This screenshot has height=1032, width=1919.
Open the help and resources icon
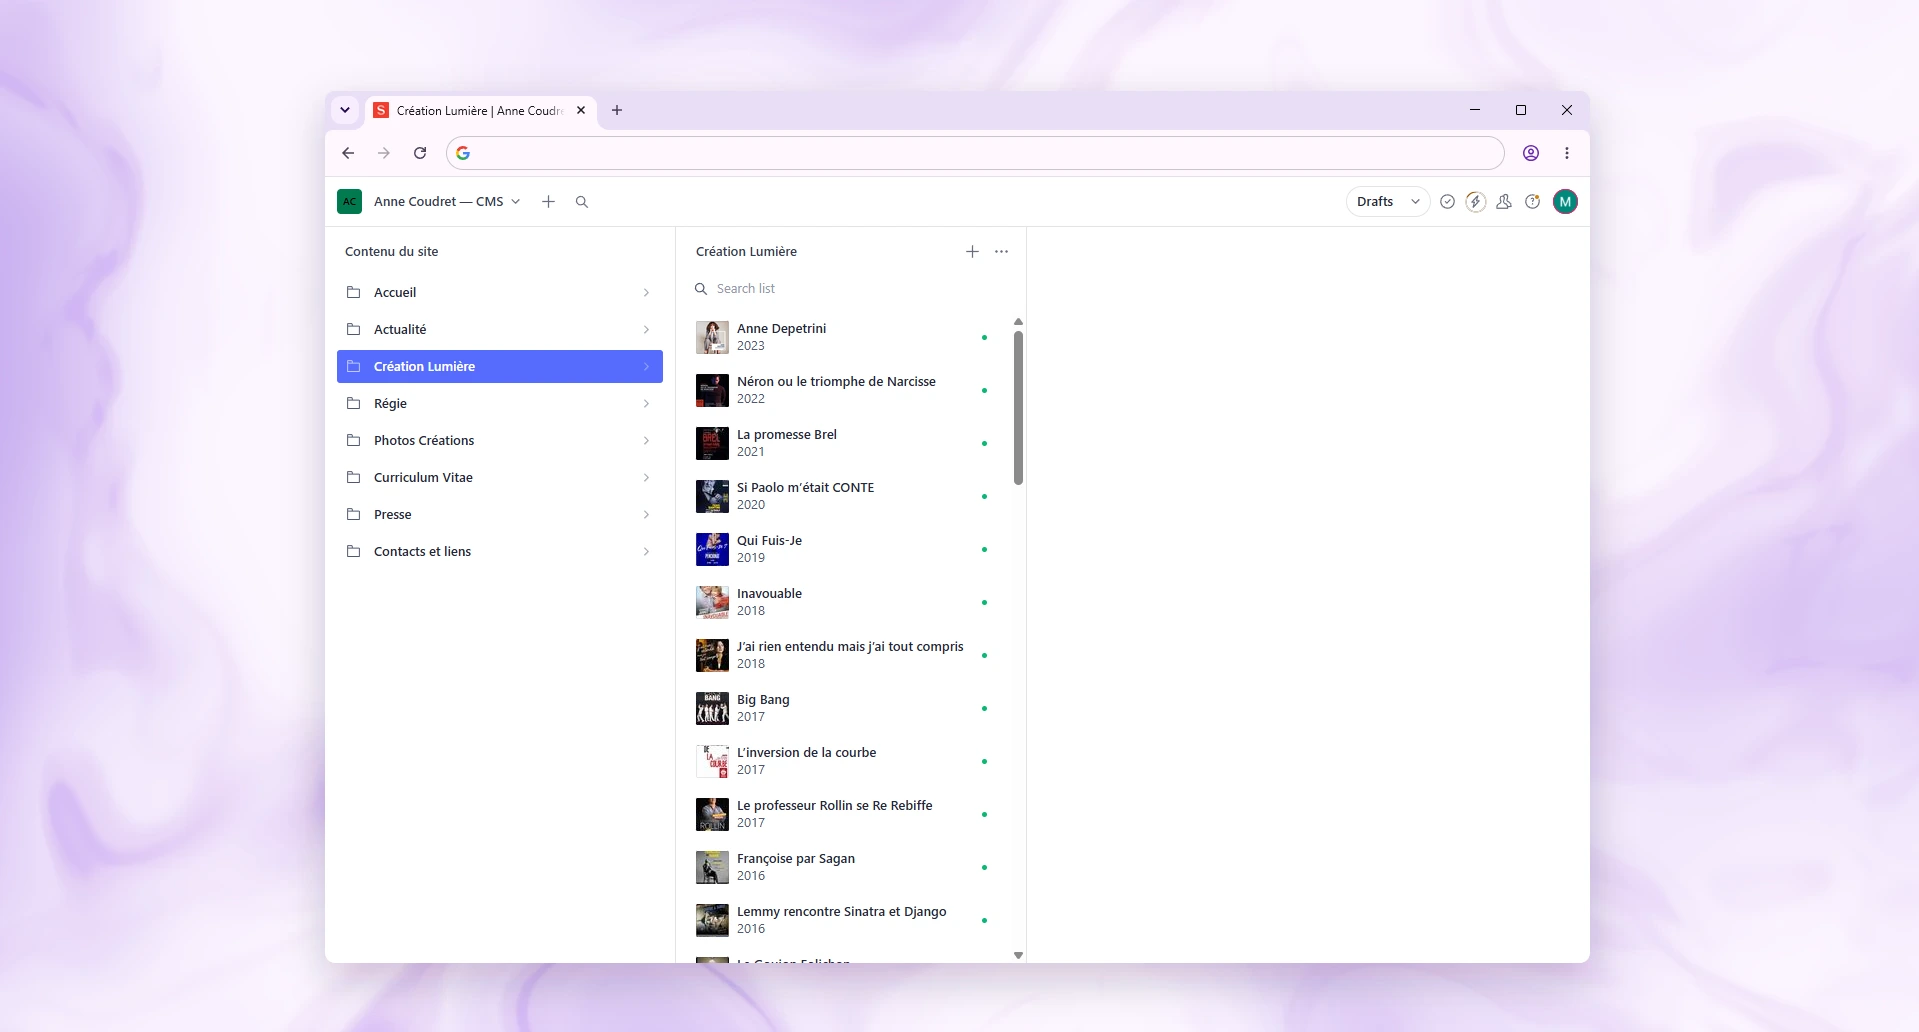[x=1532, y=202]
